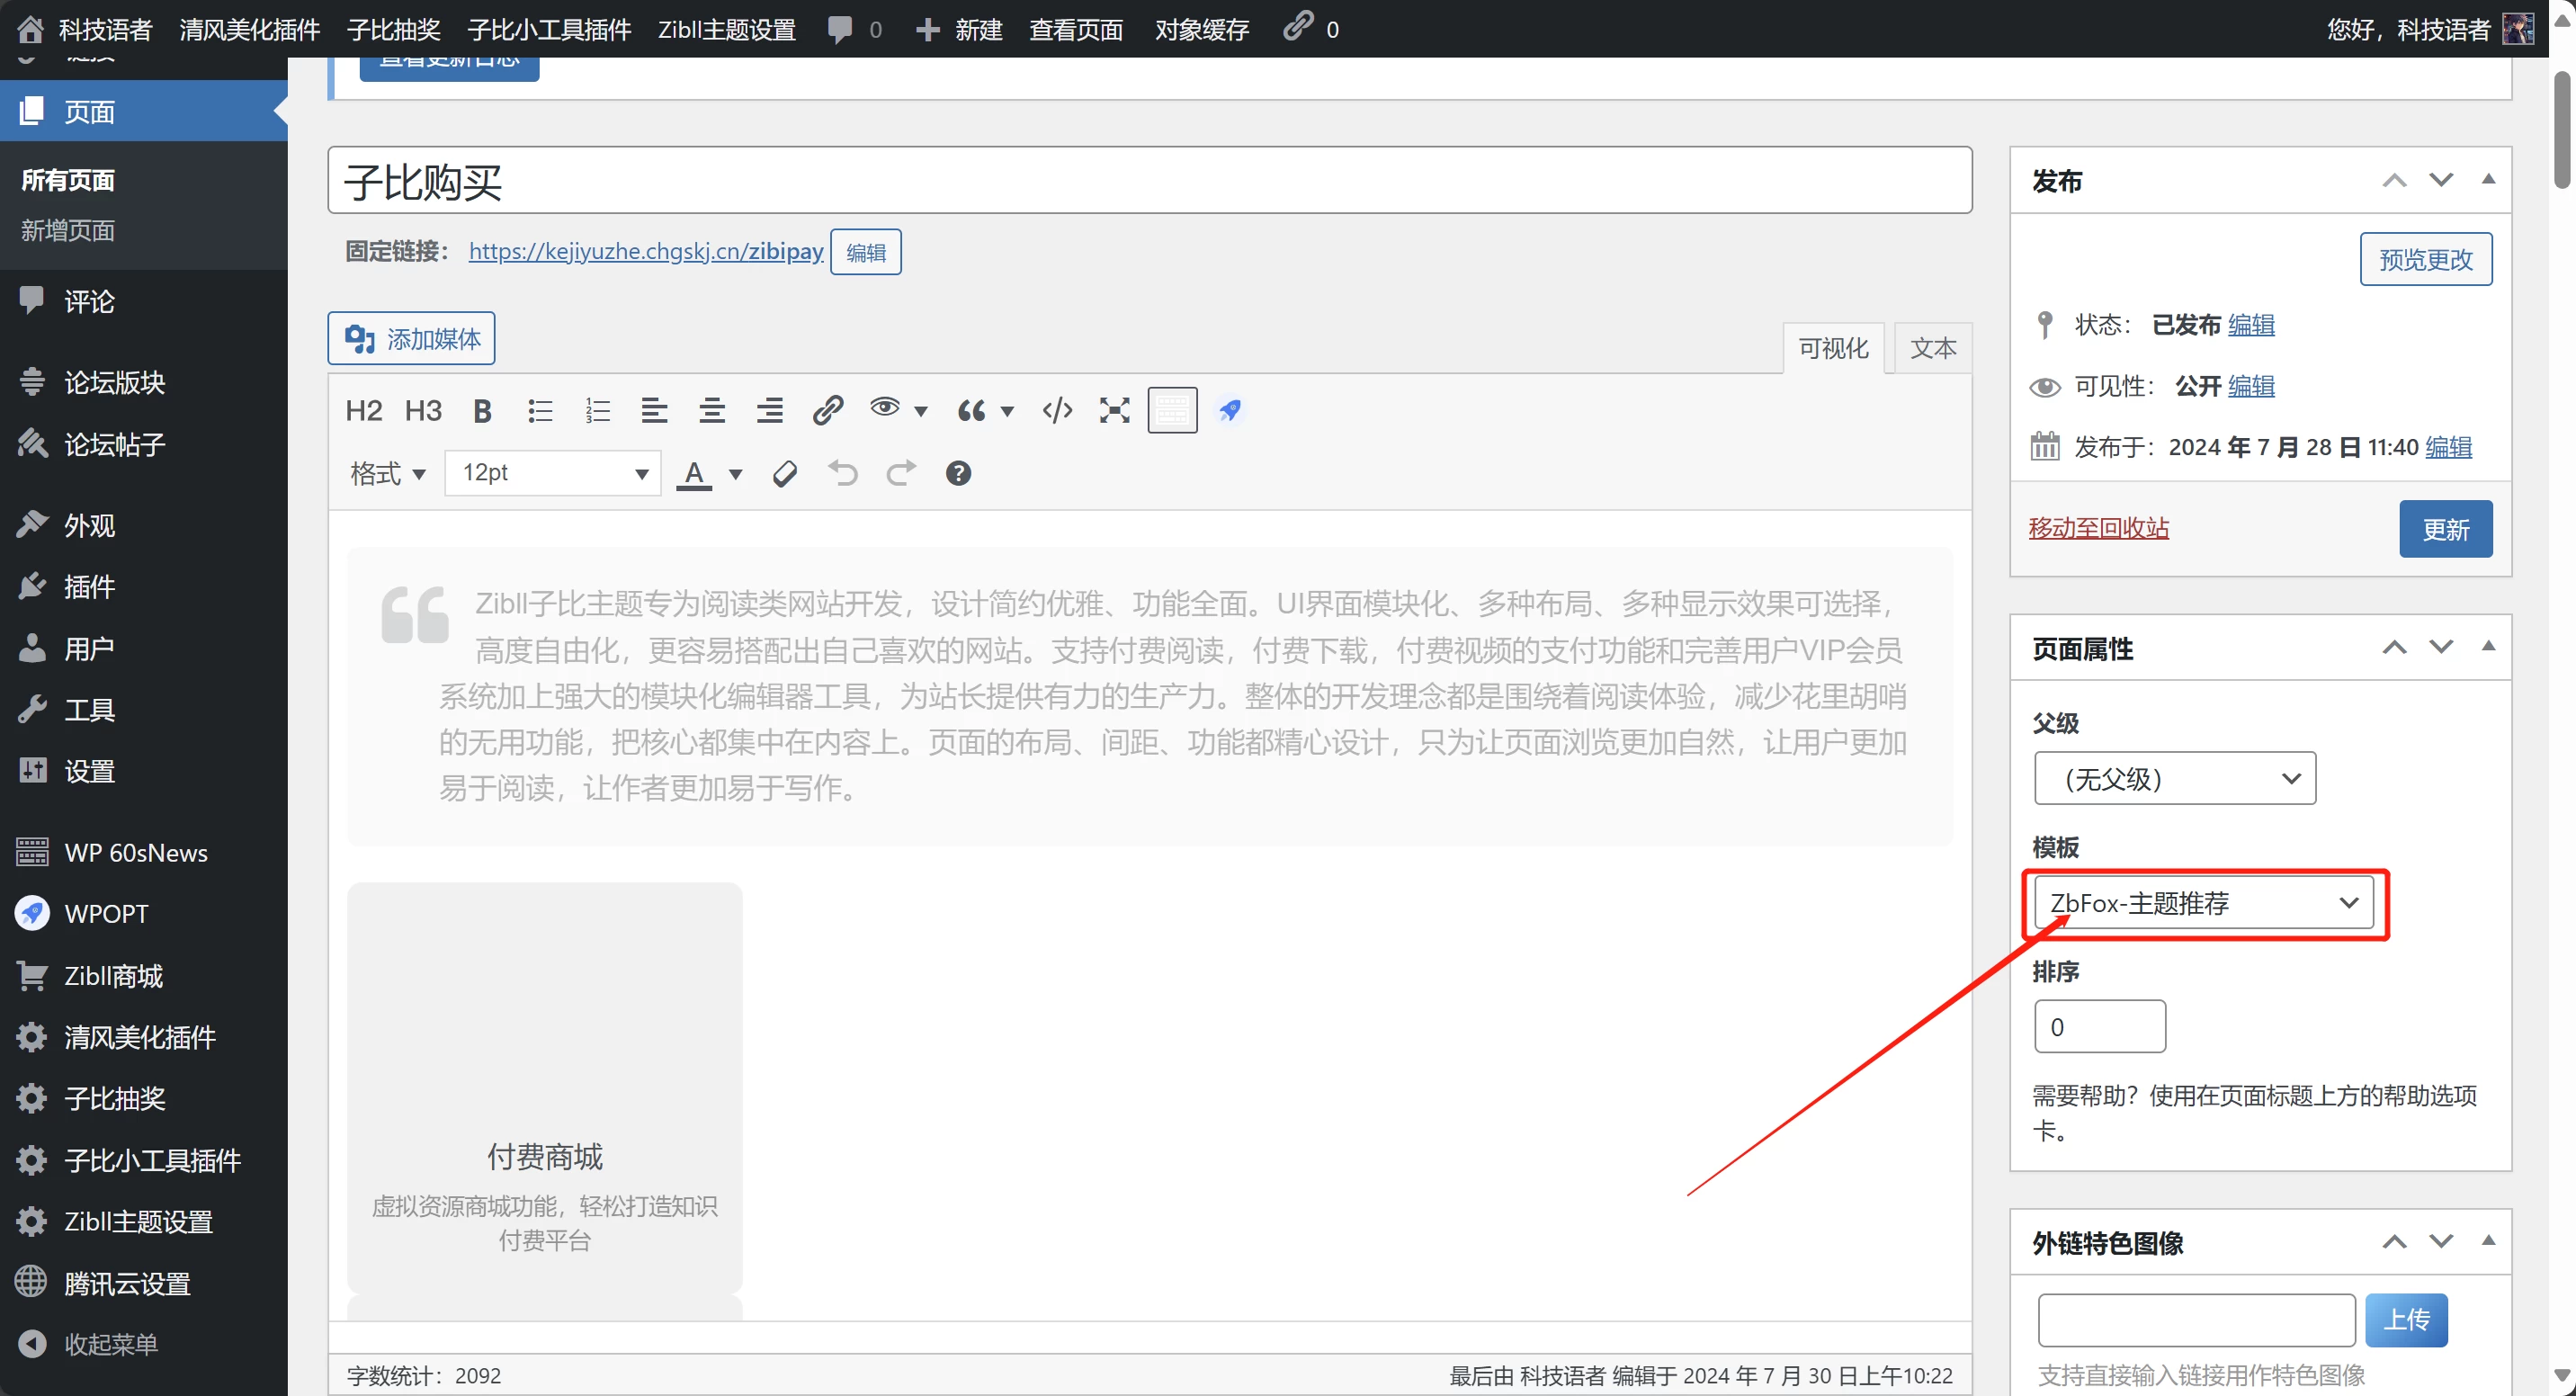The image size is (2576, 1396).
Task: Undo the last edit
Action: tap(843, 473)
